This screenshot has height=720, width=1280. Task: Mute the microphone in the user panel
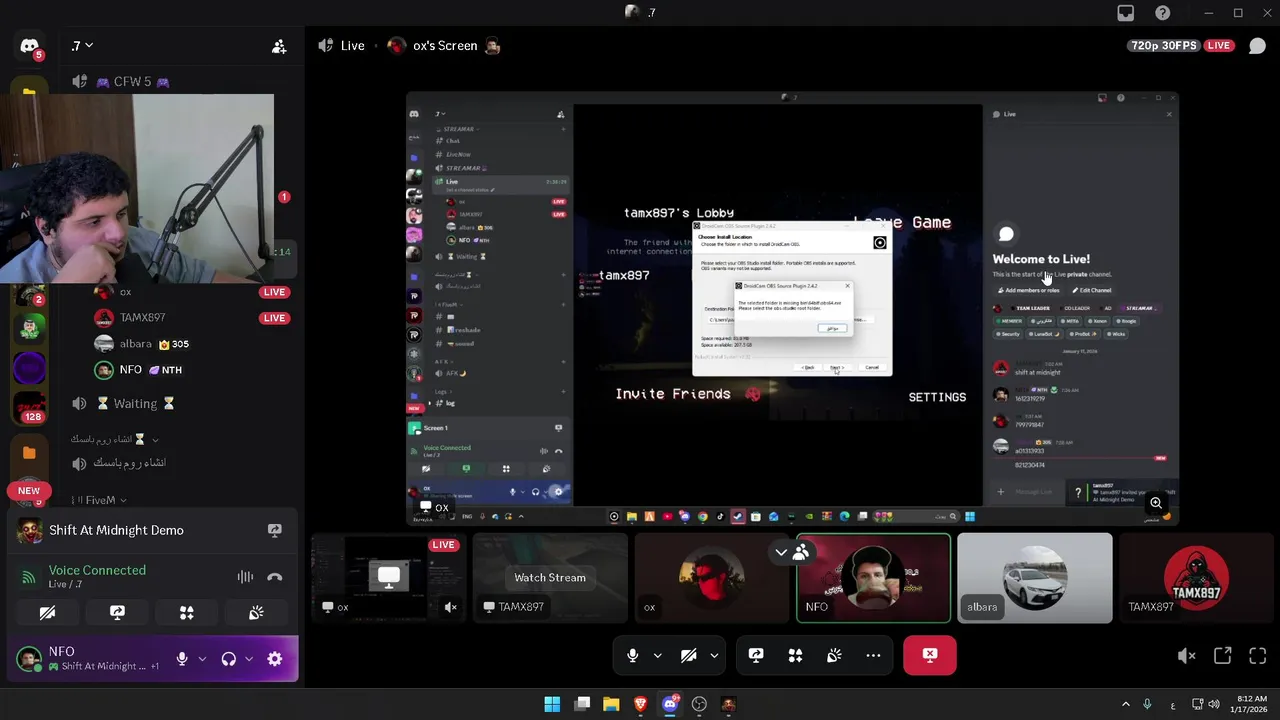pyautogui.click(x=182, y=659)
